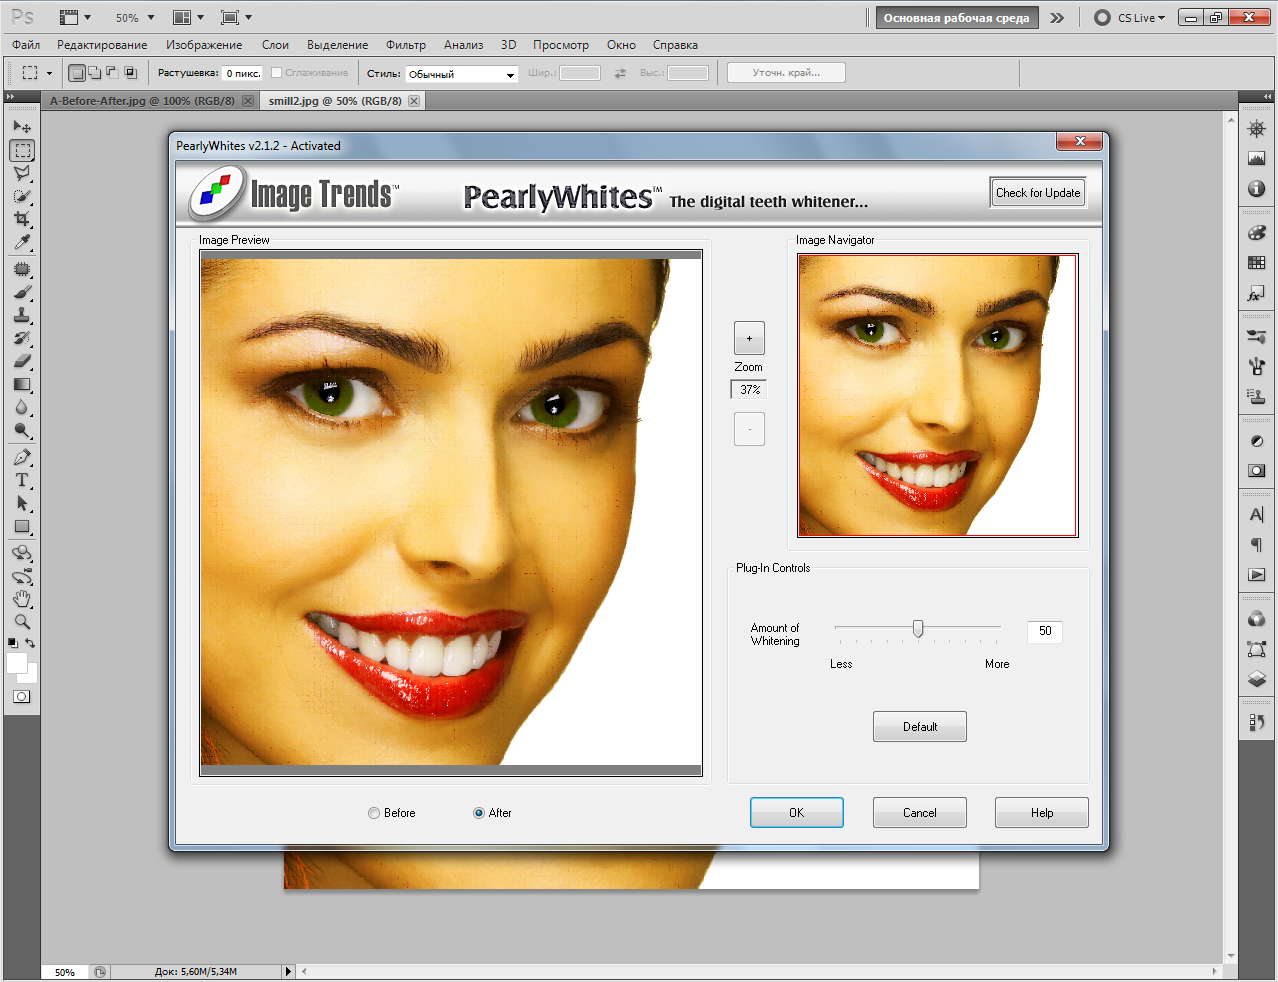Select the Eyedropper tool

[22, 243]
